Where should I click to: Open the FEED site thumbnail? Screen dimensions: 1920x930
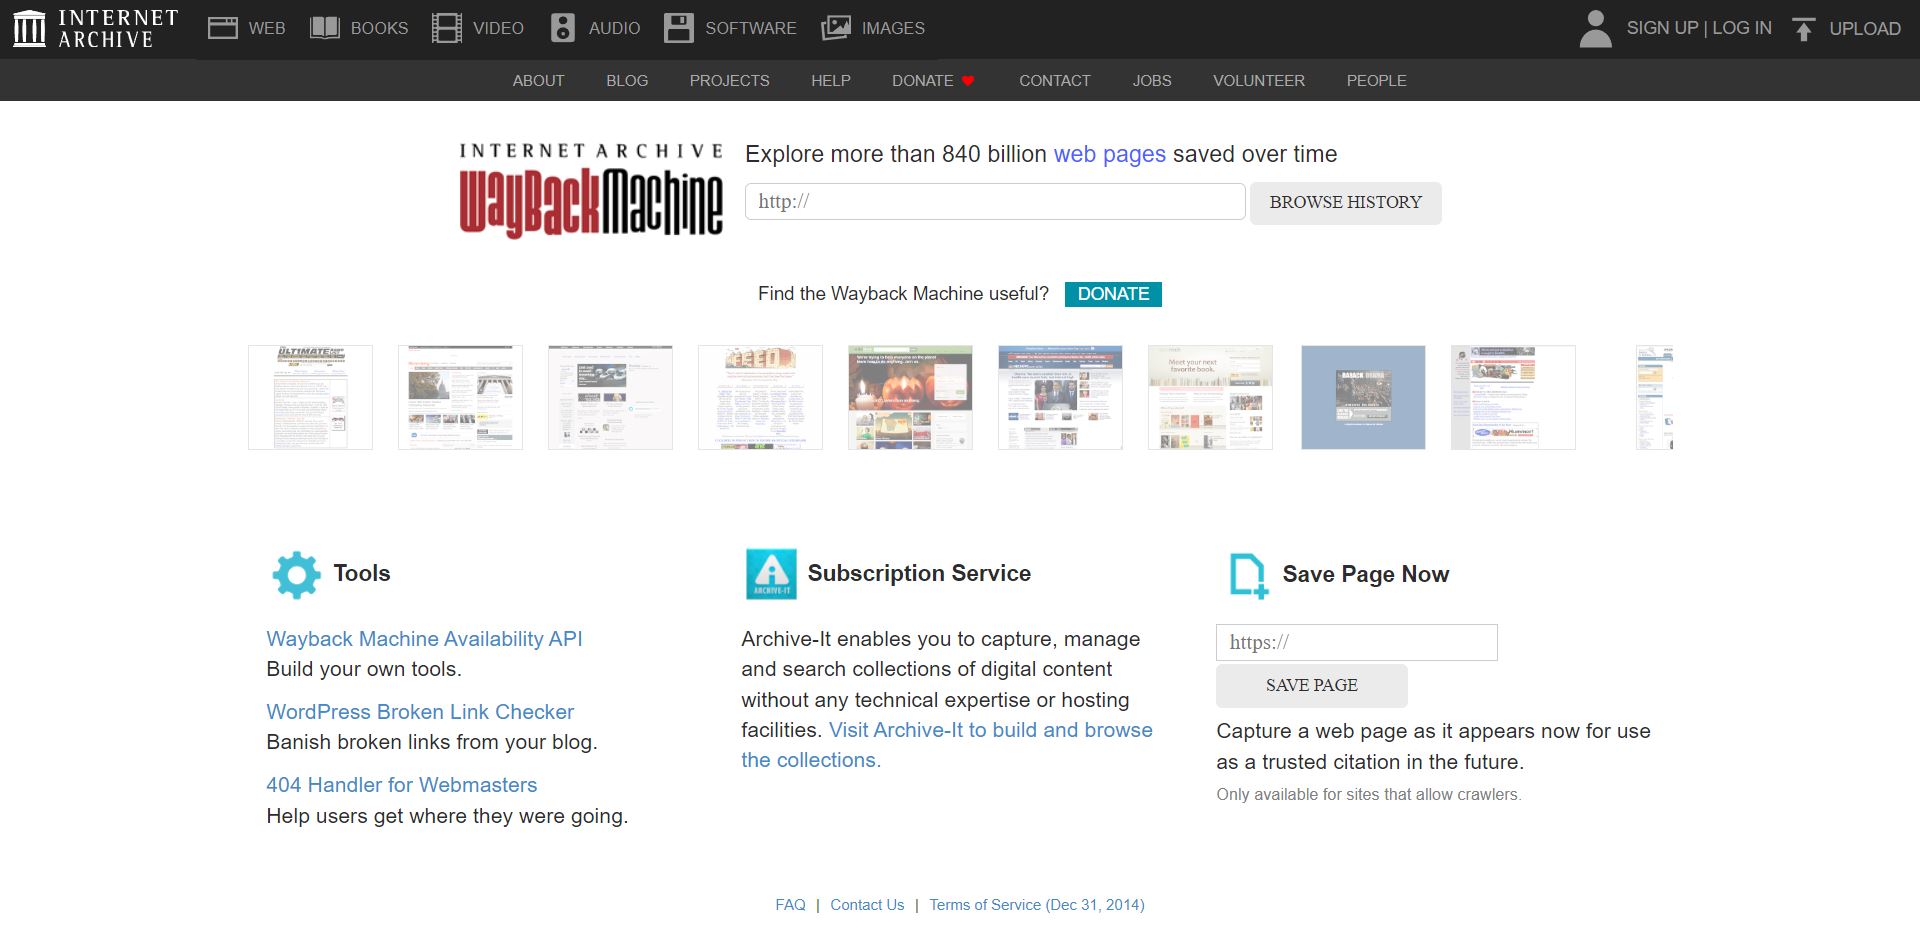coord(760,398)
